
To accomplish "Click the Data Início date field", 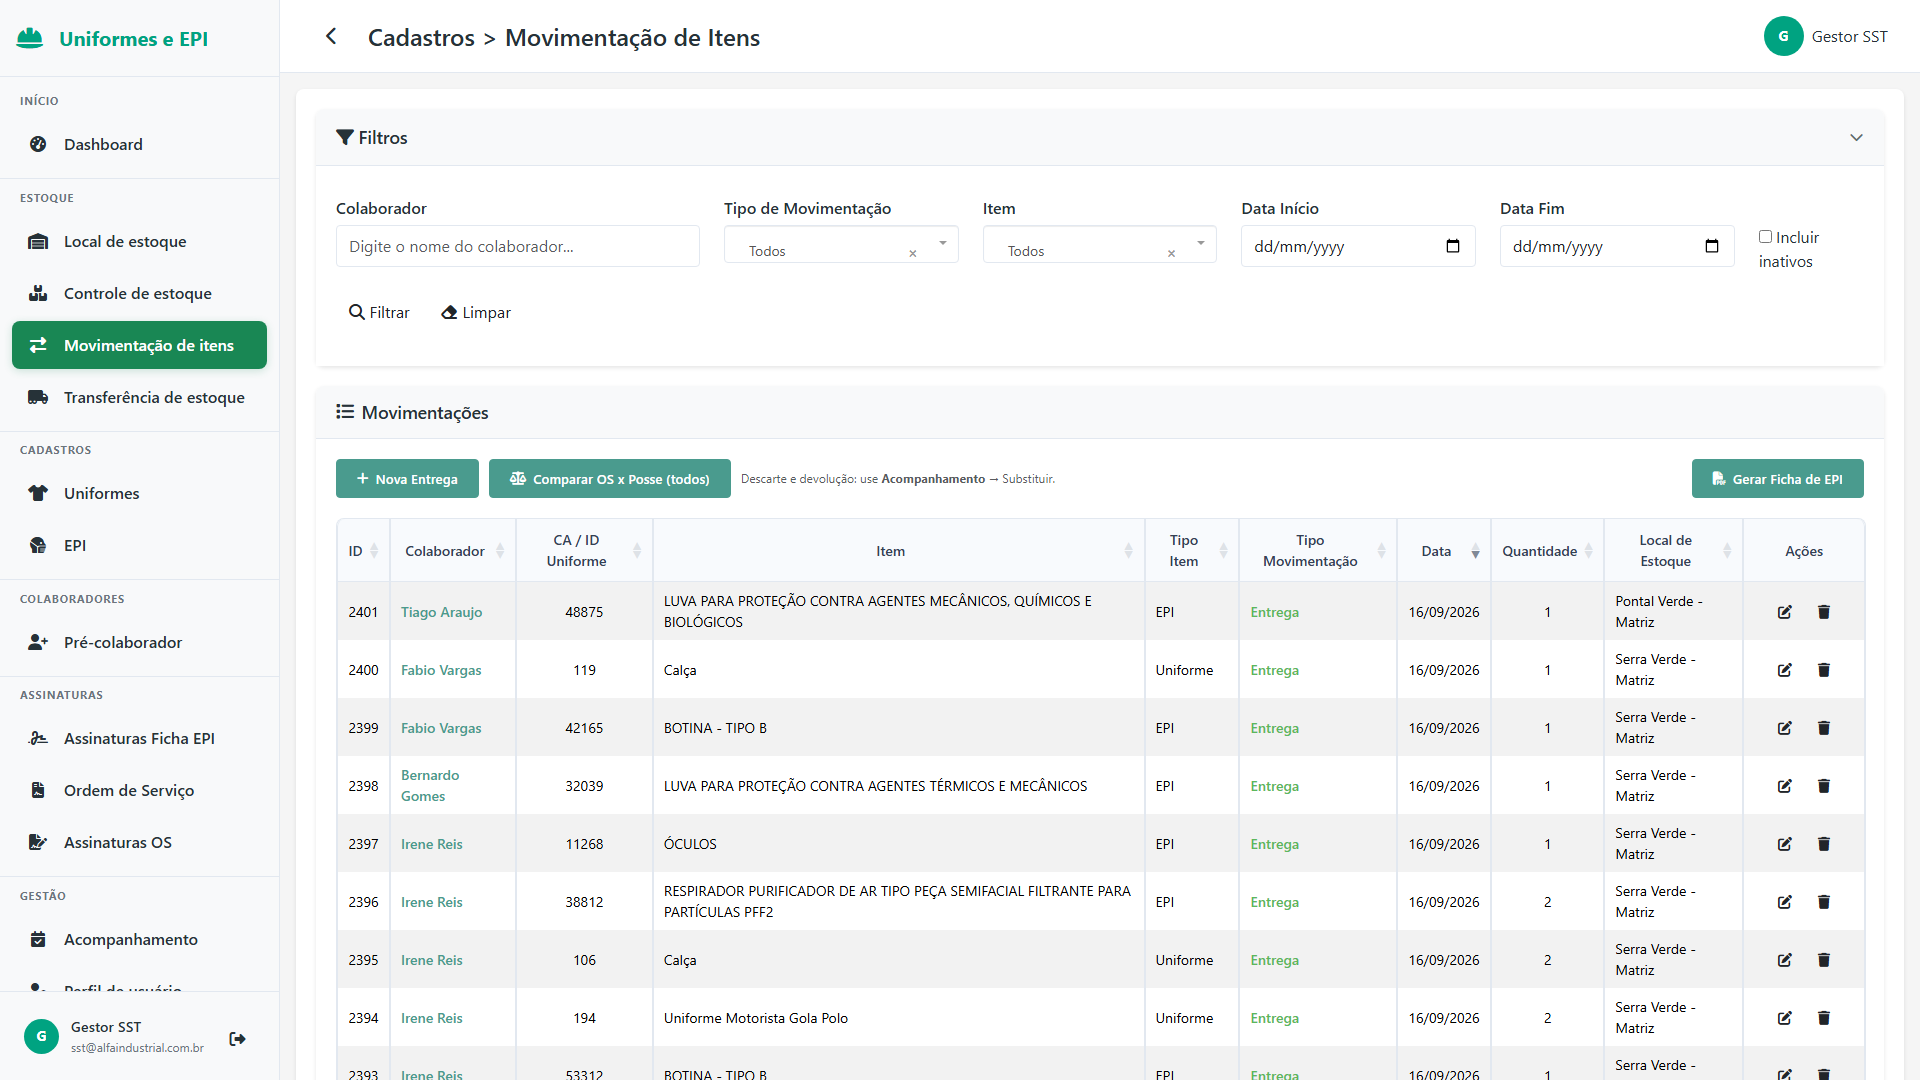I will pos(1358,246).
